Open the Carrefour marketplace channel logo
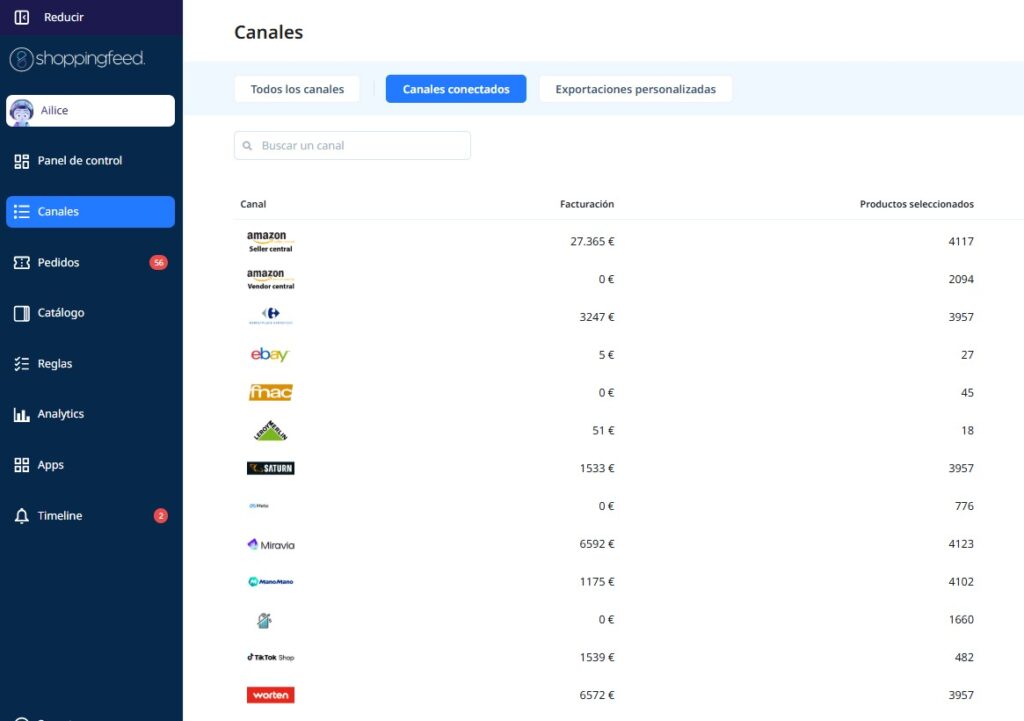1024x721 pixels. pos(270,317)
